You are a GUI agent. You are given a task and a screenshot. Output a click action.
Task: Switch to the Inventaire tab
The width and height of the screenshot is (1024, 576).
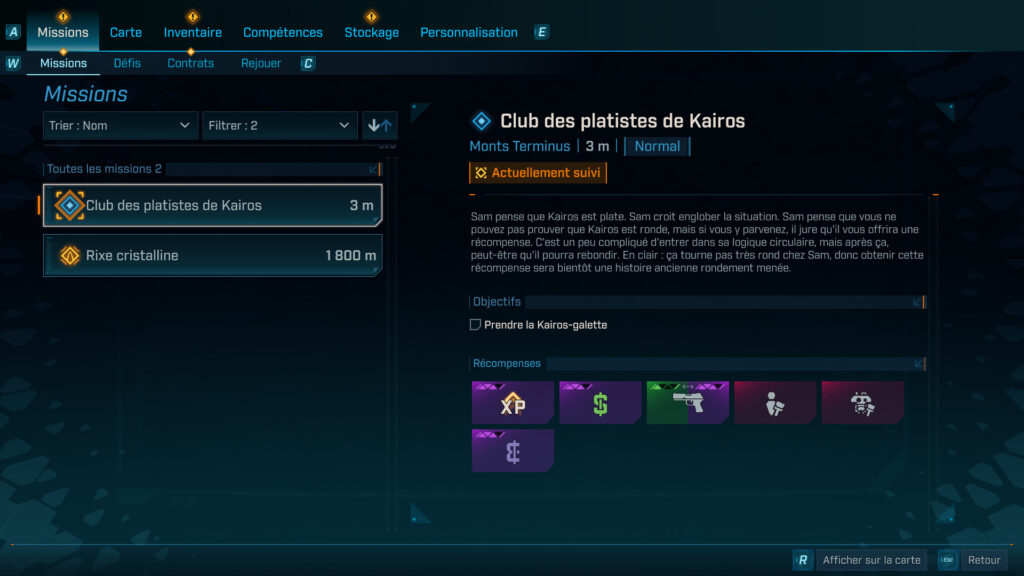point(193,32)
